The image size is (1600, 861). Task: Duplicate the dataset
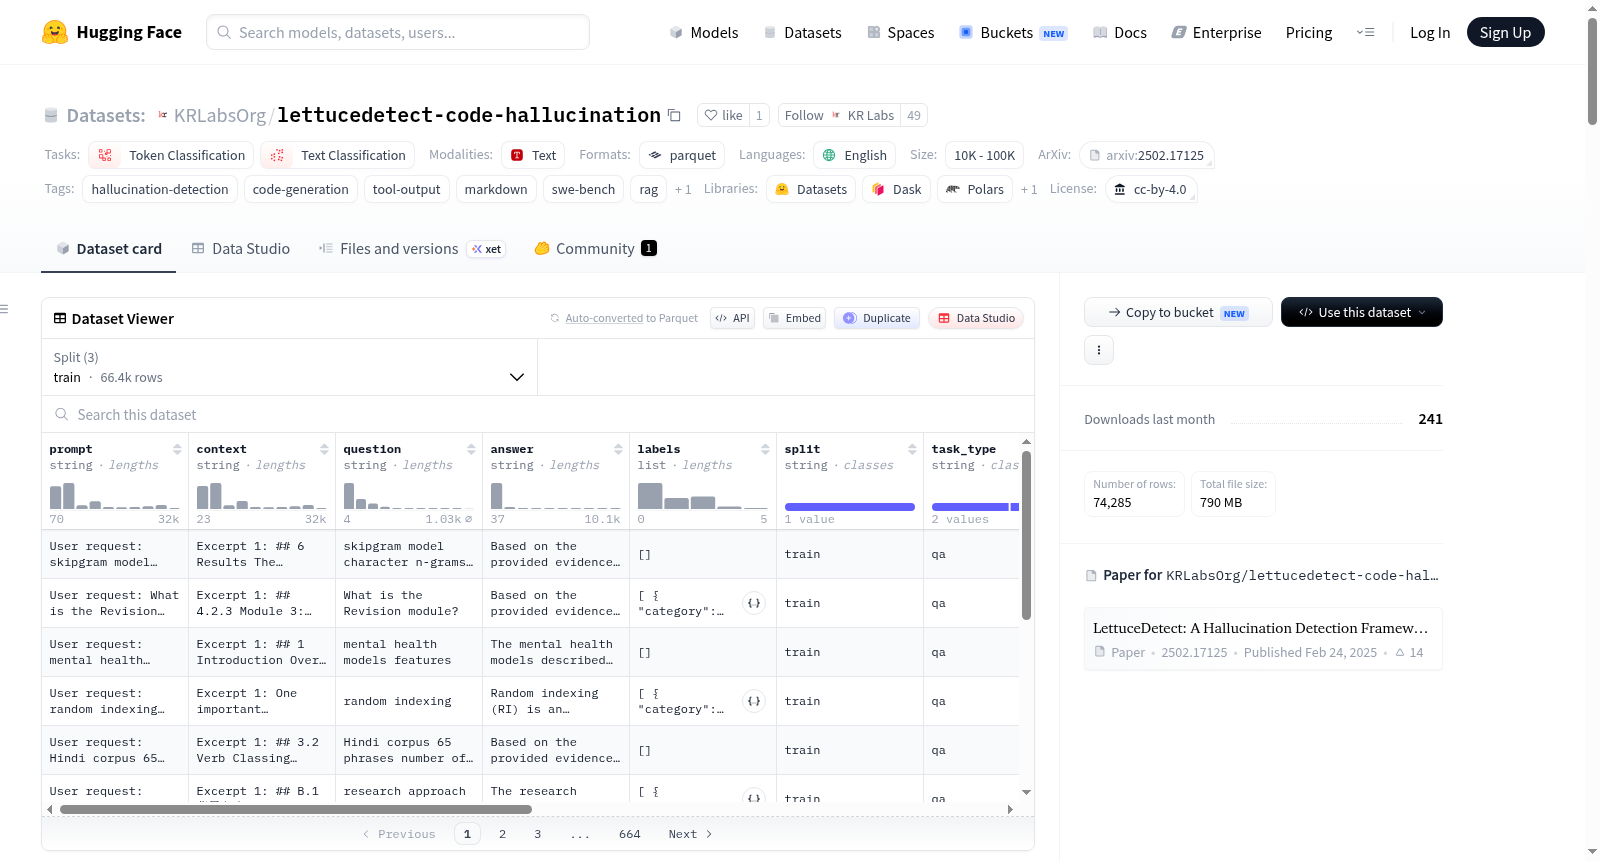(877, 318)
